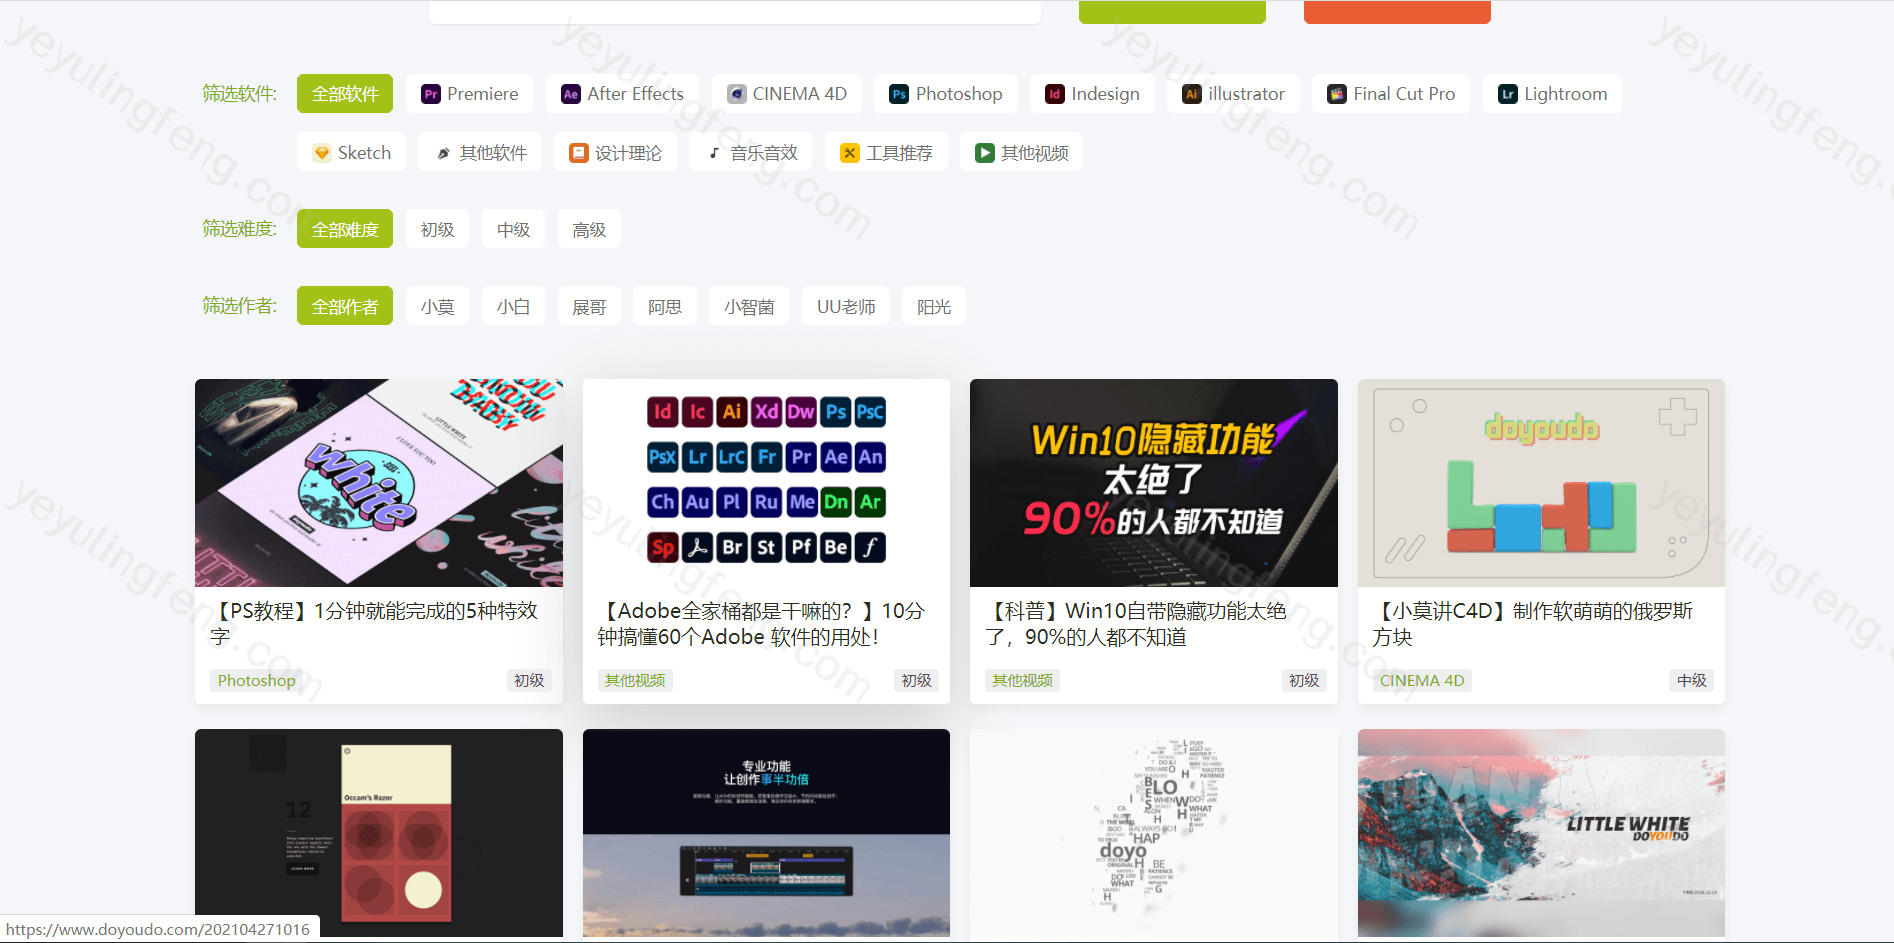Click the Photoshop Ps icon
The width and height of the screenshot is (1894, 943).
pos(899,94)
